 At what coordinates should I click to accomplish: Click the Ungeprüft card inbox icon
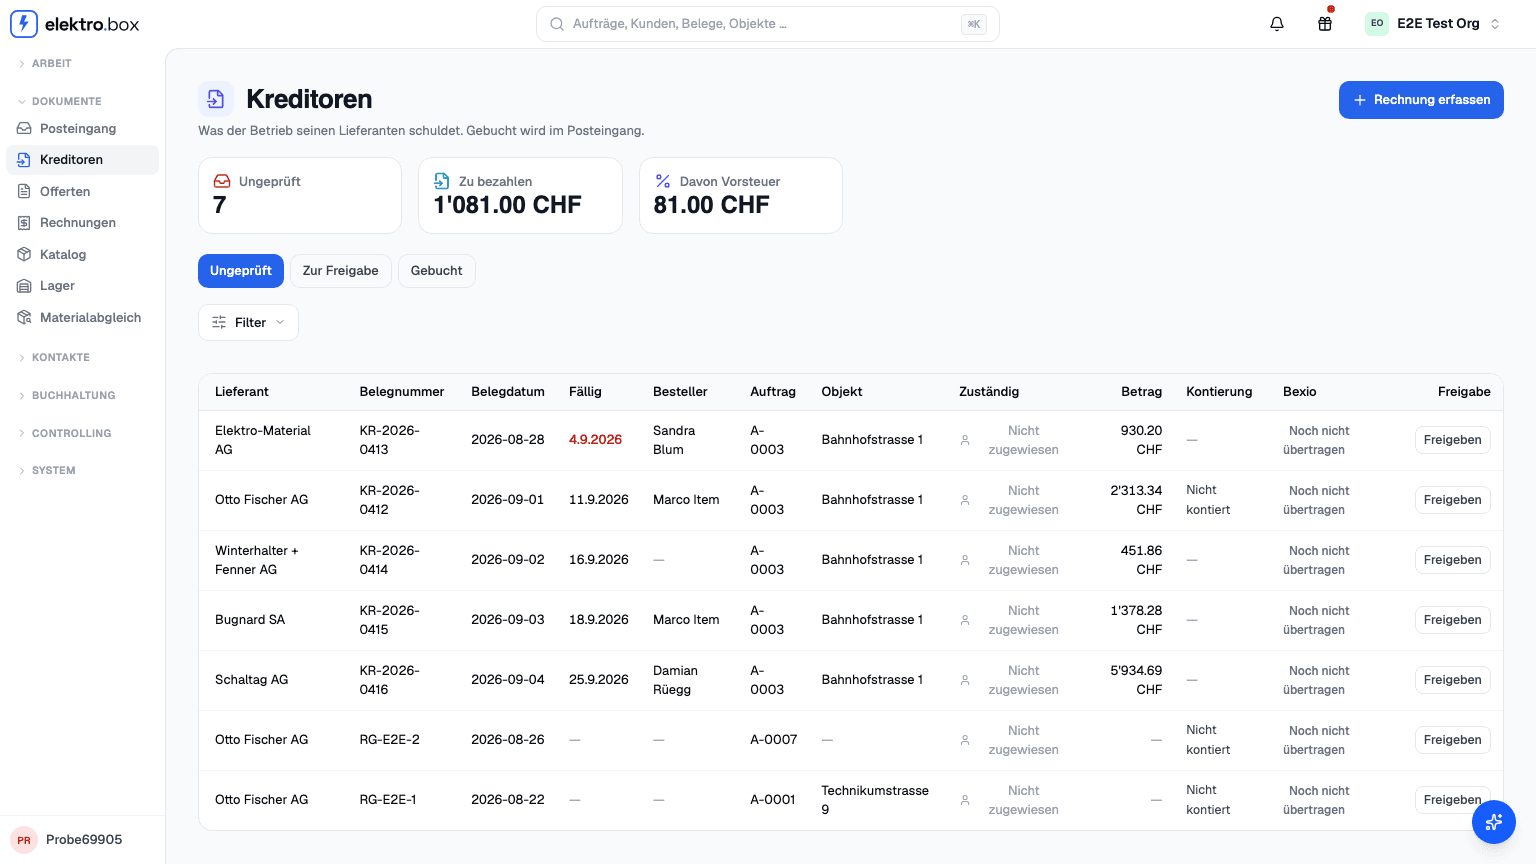222,181
